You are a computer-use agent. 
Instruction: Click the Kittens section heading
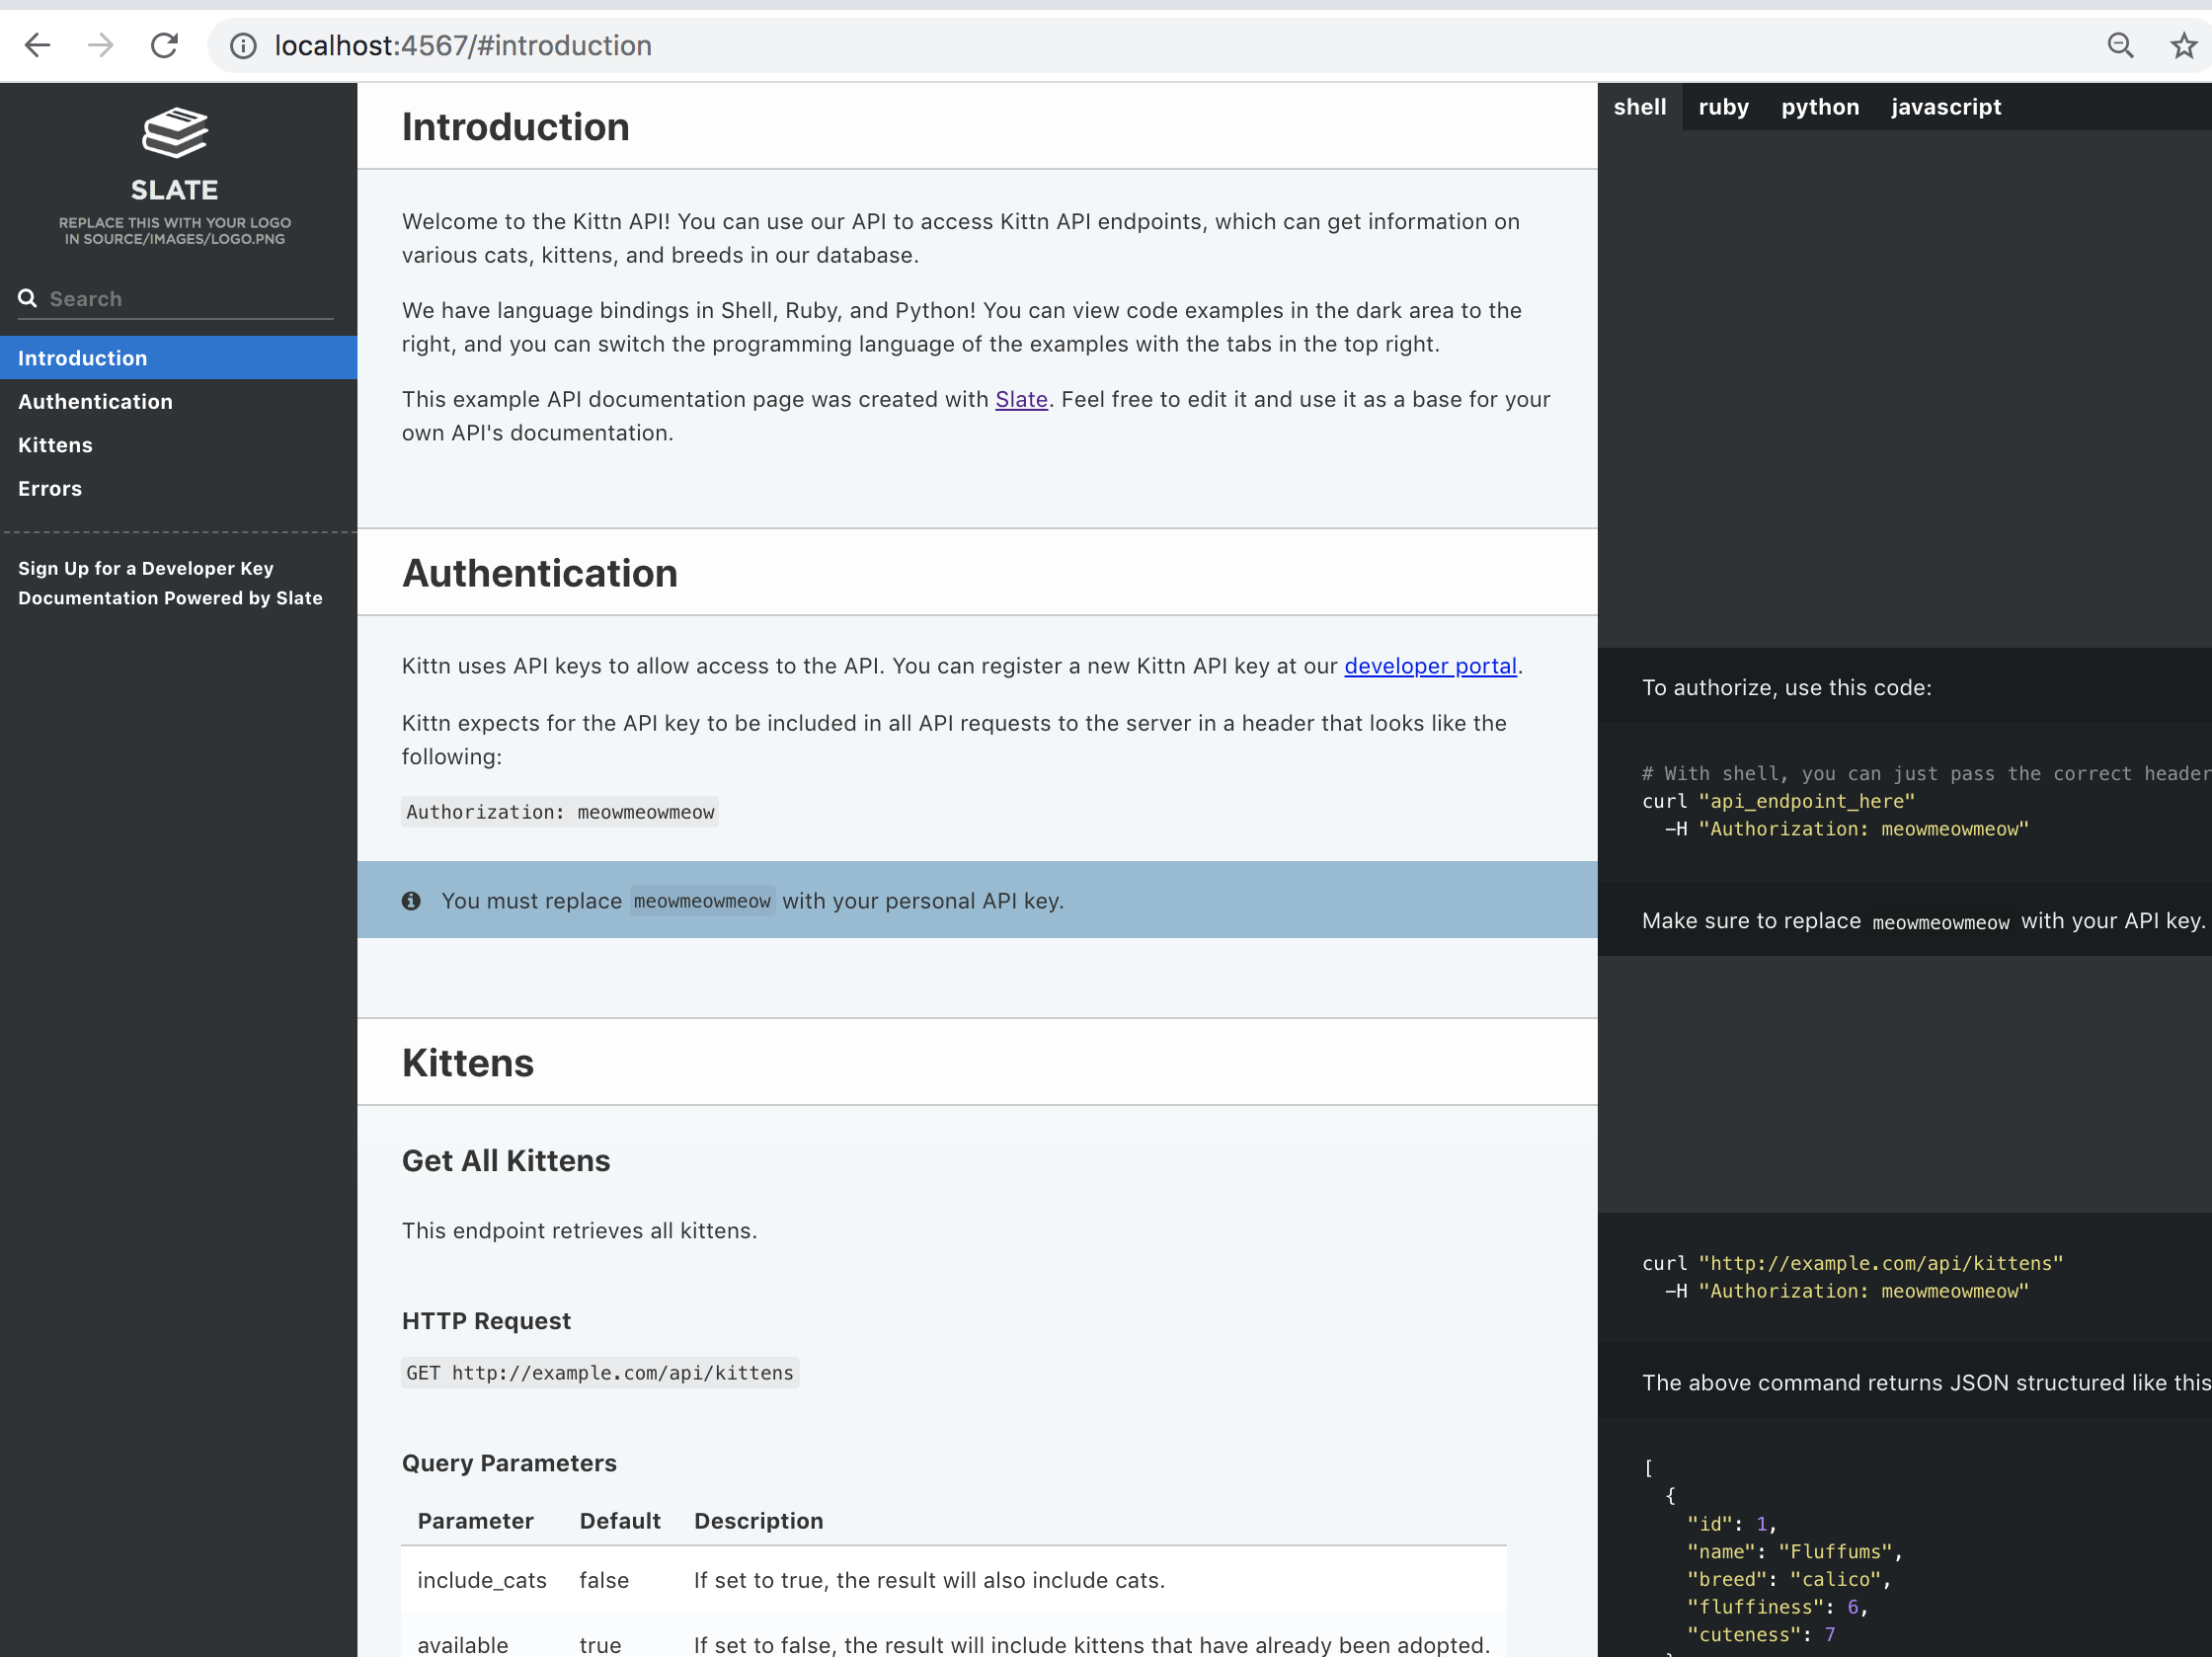tap(468, 1063)
